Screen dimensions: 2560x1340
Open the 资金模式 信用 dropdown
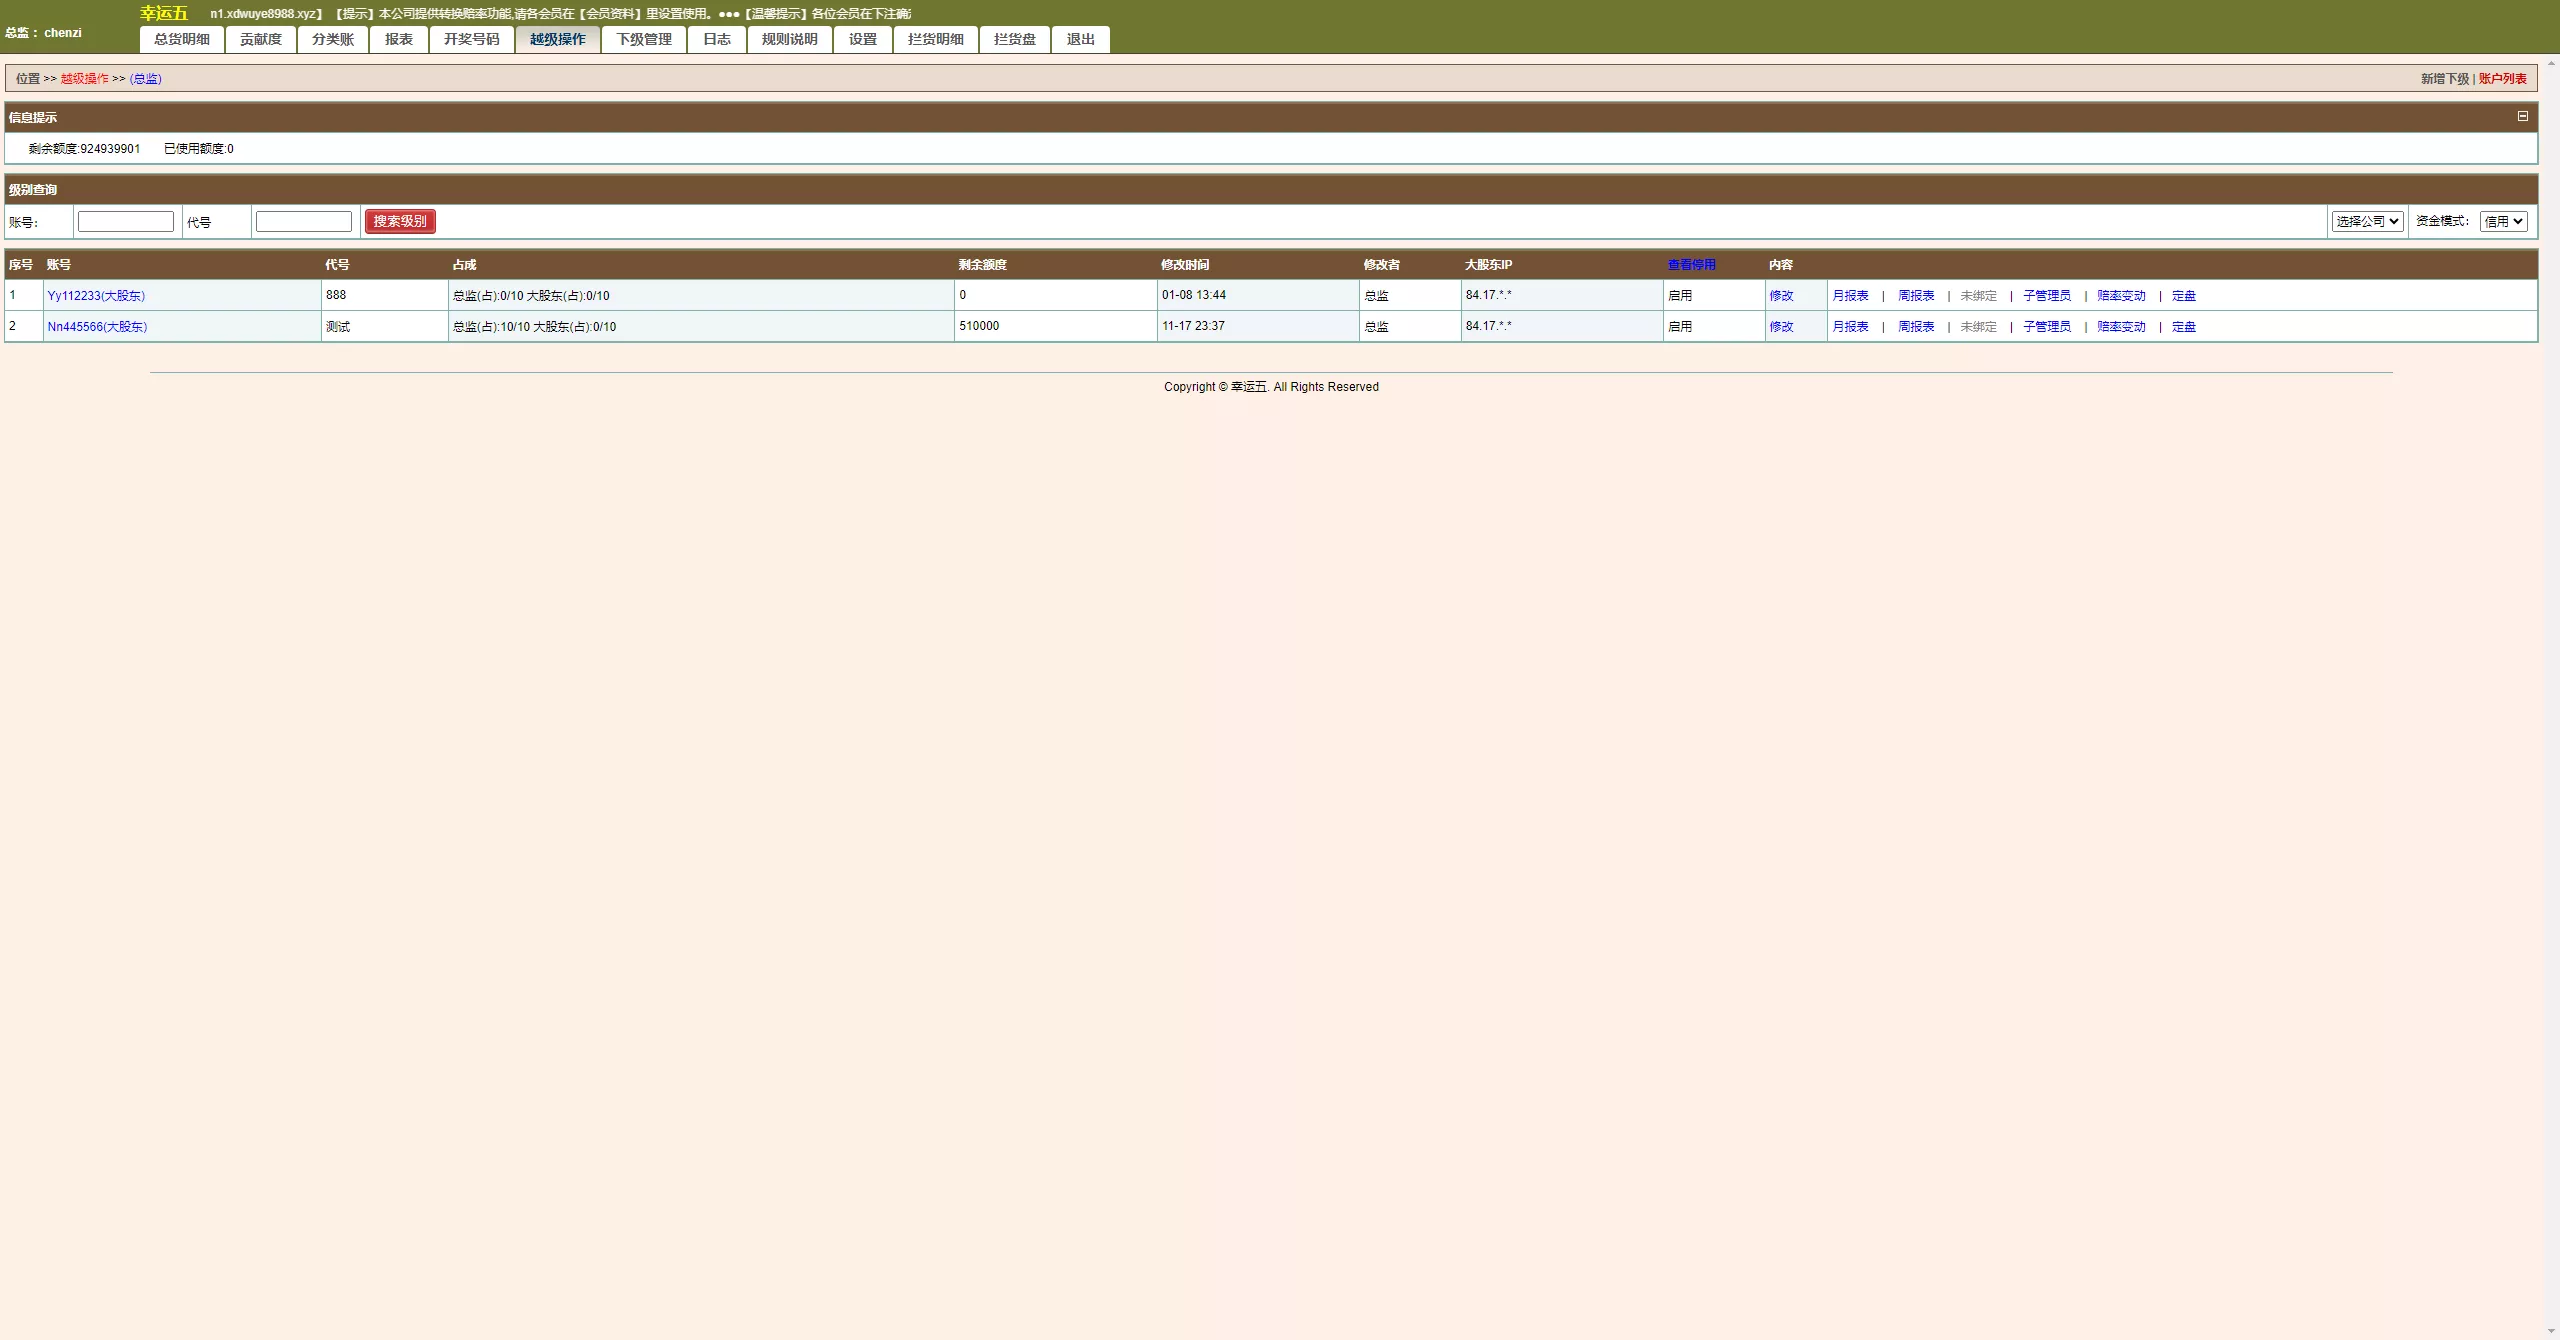2503,221
